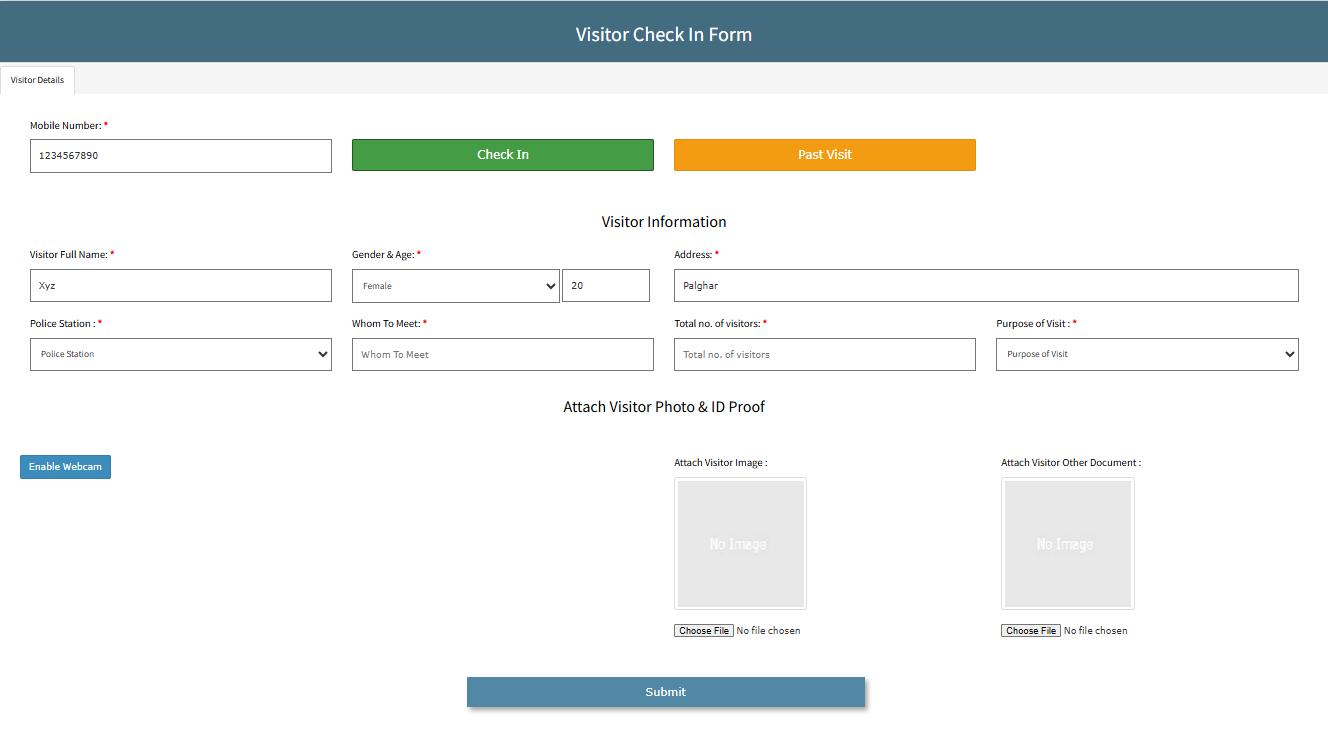Expand the Purpose of Visit dropdown
Image resolution: width=1328 pixels, height=732 pixels.
click(x=1146, y=354)
